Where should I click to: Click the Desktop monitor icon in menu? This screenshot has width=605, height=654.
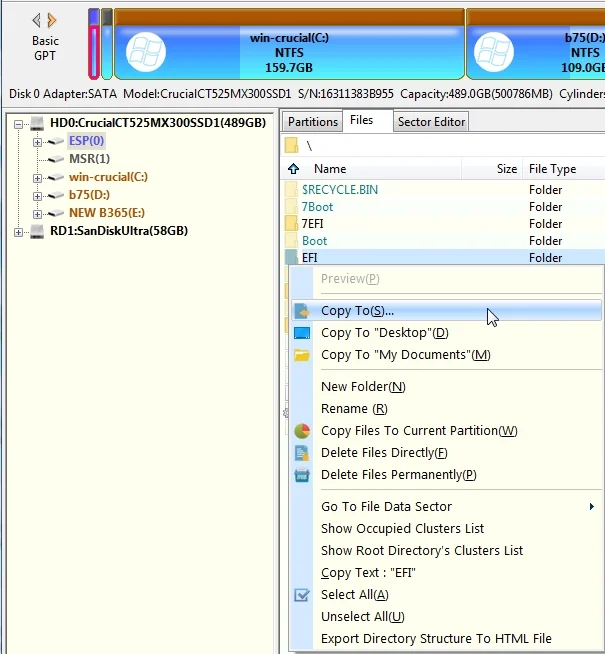(x=302, y=333)
